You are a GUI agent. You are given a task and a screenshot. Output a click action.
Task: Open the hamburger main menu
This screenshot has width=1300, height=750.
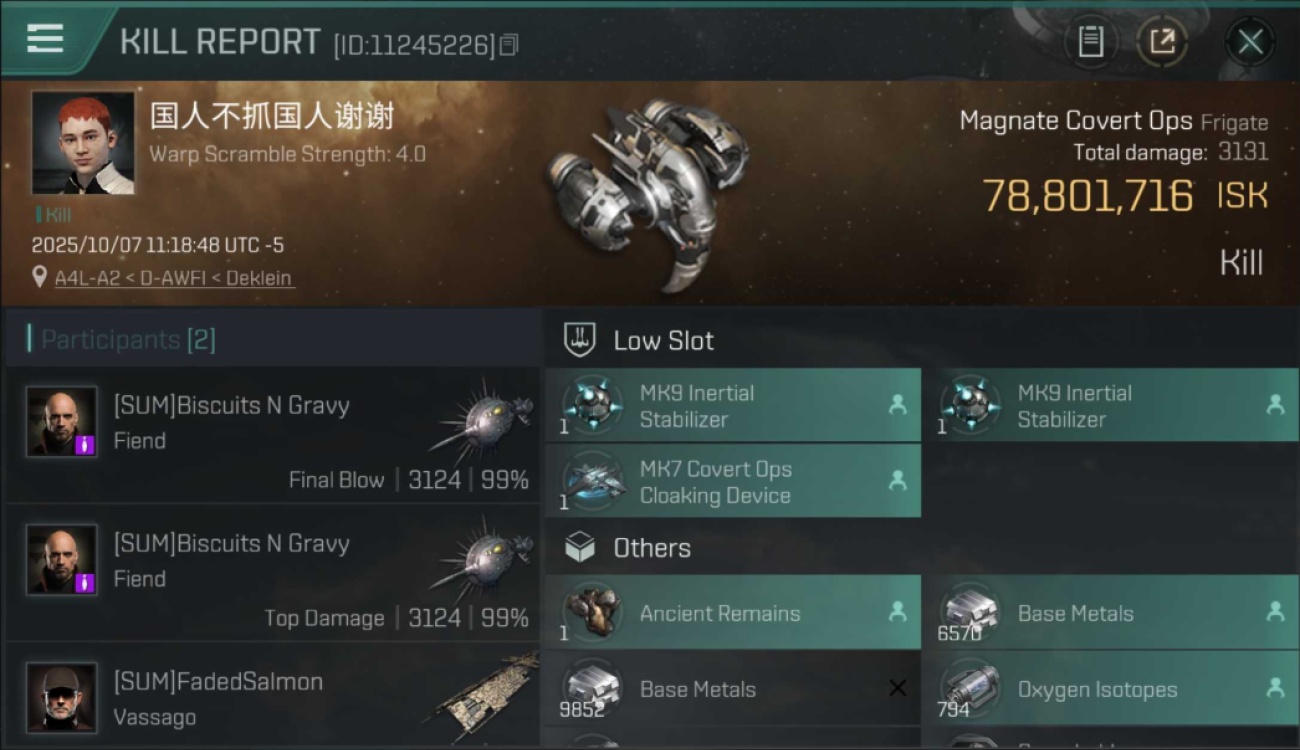pos(45,38)
